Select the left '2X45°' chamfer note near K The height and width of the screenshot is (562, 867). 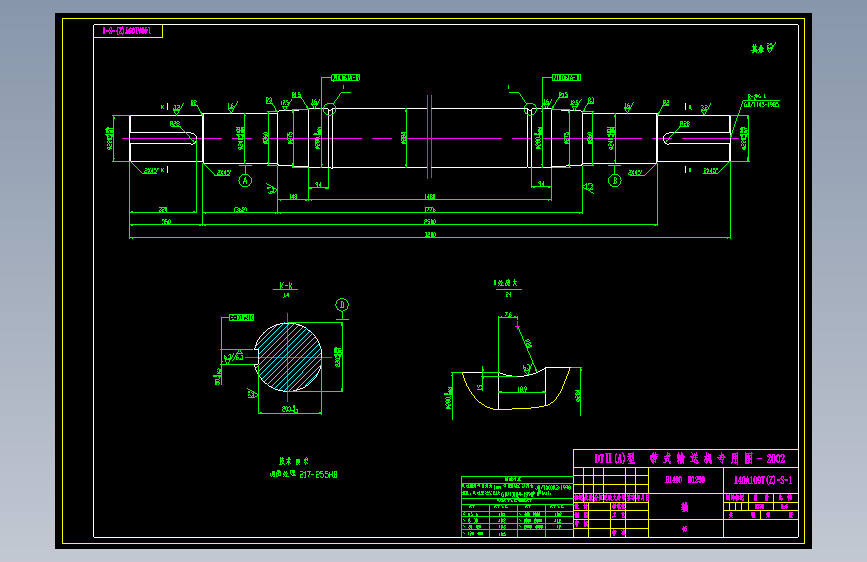[x=151, y=171]
